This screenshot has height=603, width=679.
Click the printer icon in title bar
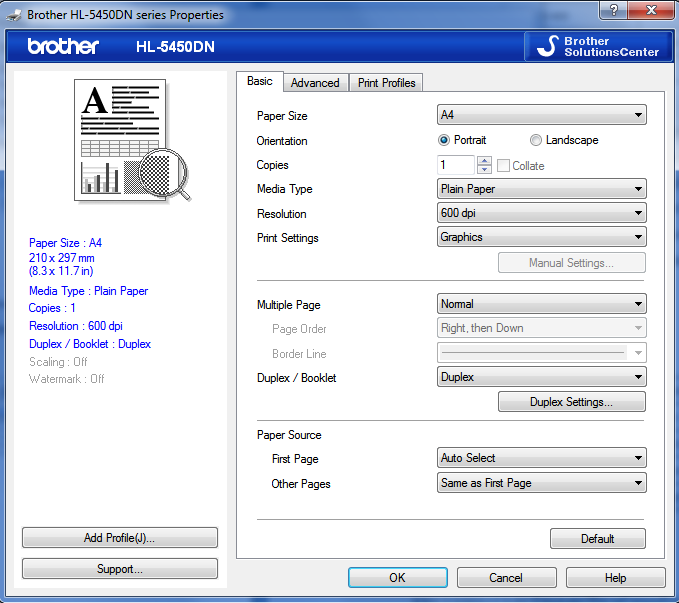coord(13,15)
